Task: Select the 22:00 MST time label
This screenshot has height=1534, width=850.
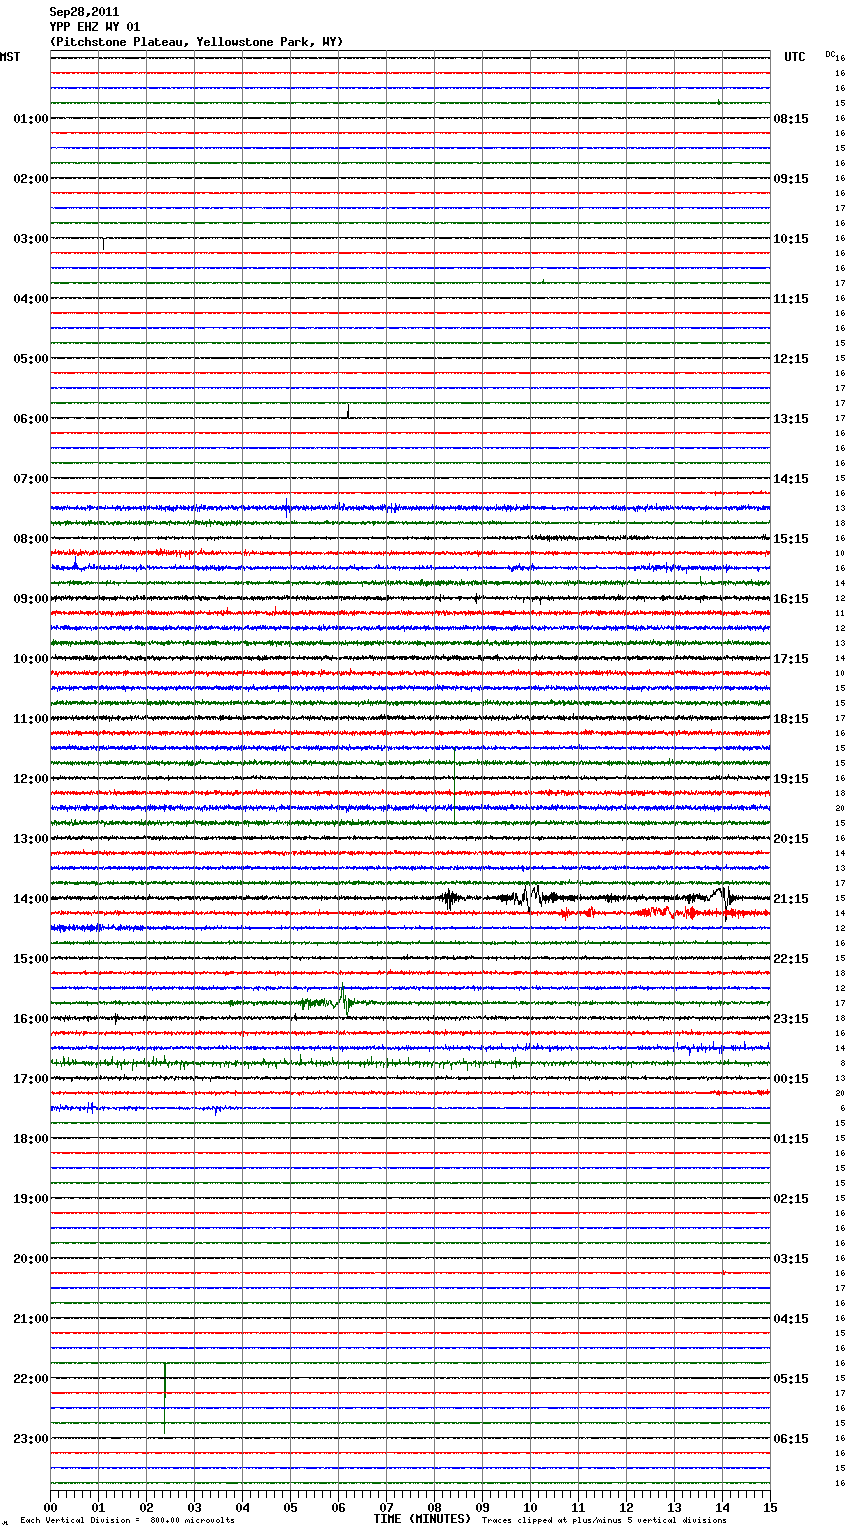Action: click(30, 1379)
